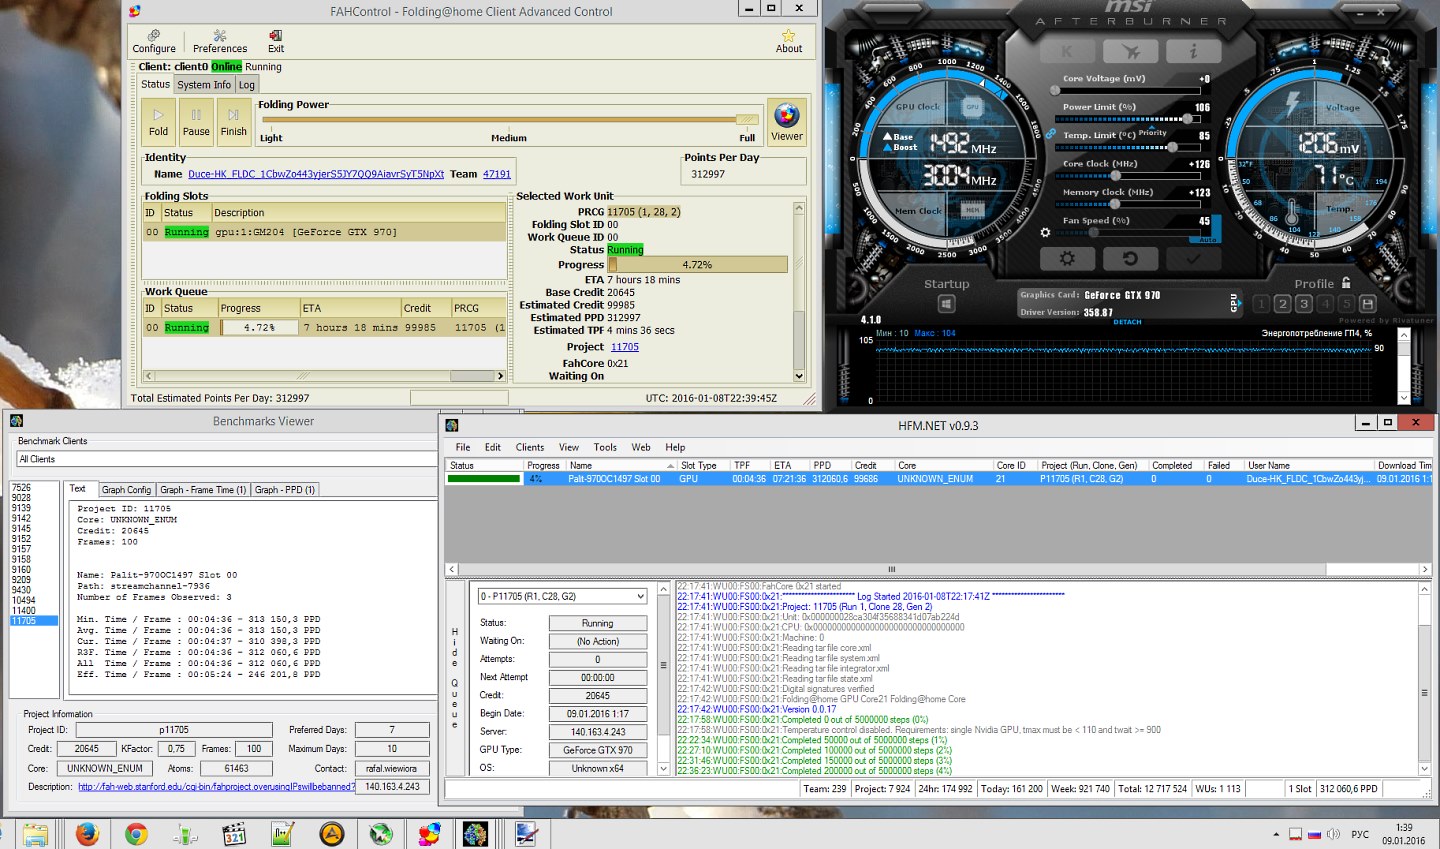1440x849 pixels.
Task: Click the Pause folding button
Action: 196,122
